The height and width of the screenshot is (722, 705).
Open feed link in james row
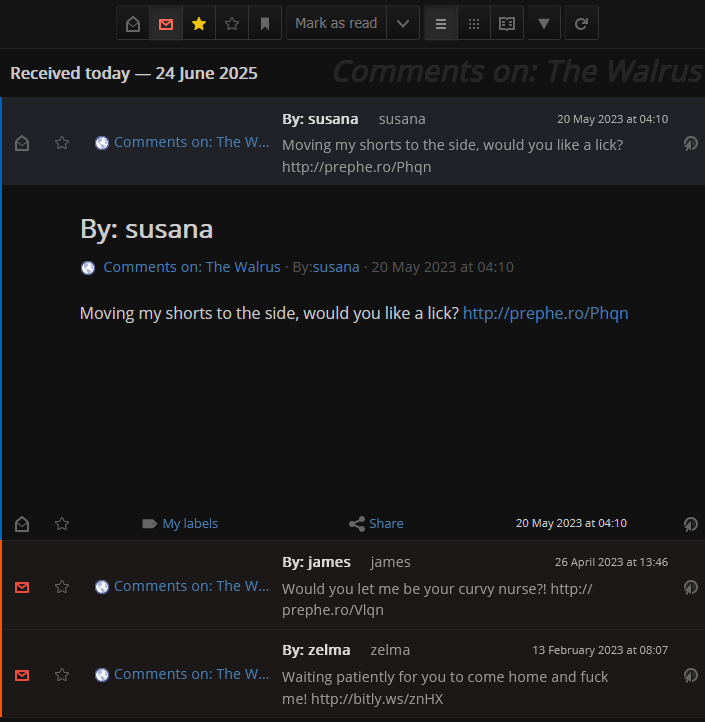(191, 586)
